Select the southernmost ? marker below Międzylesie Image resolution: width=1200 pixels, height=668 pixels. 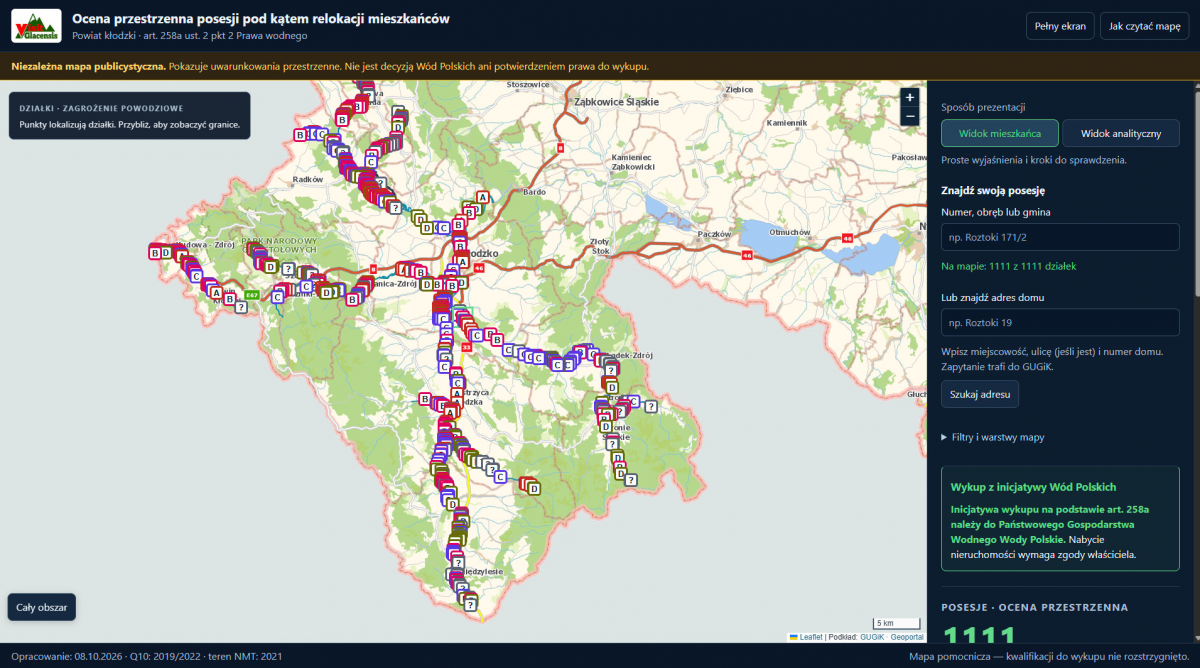pyautogui.click(x=470, y=603)
